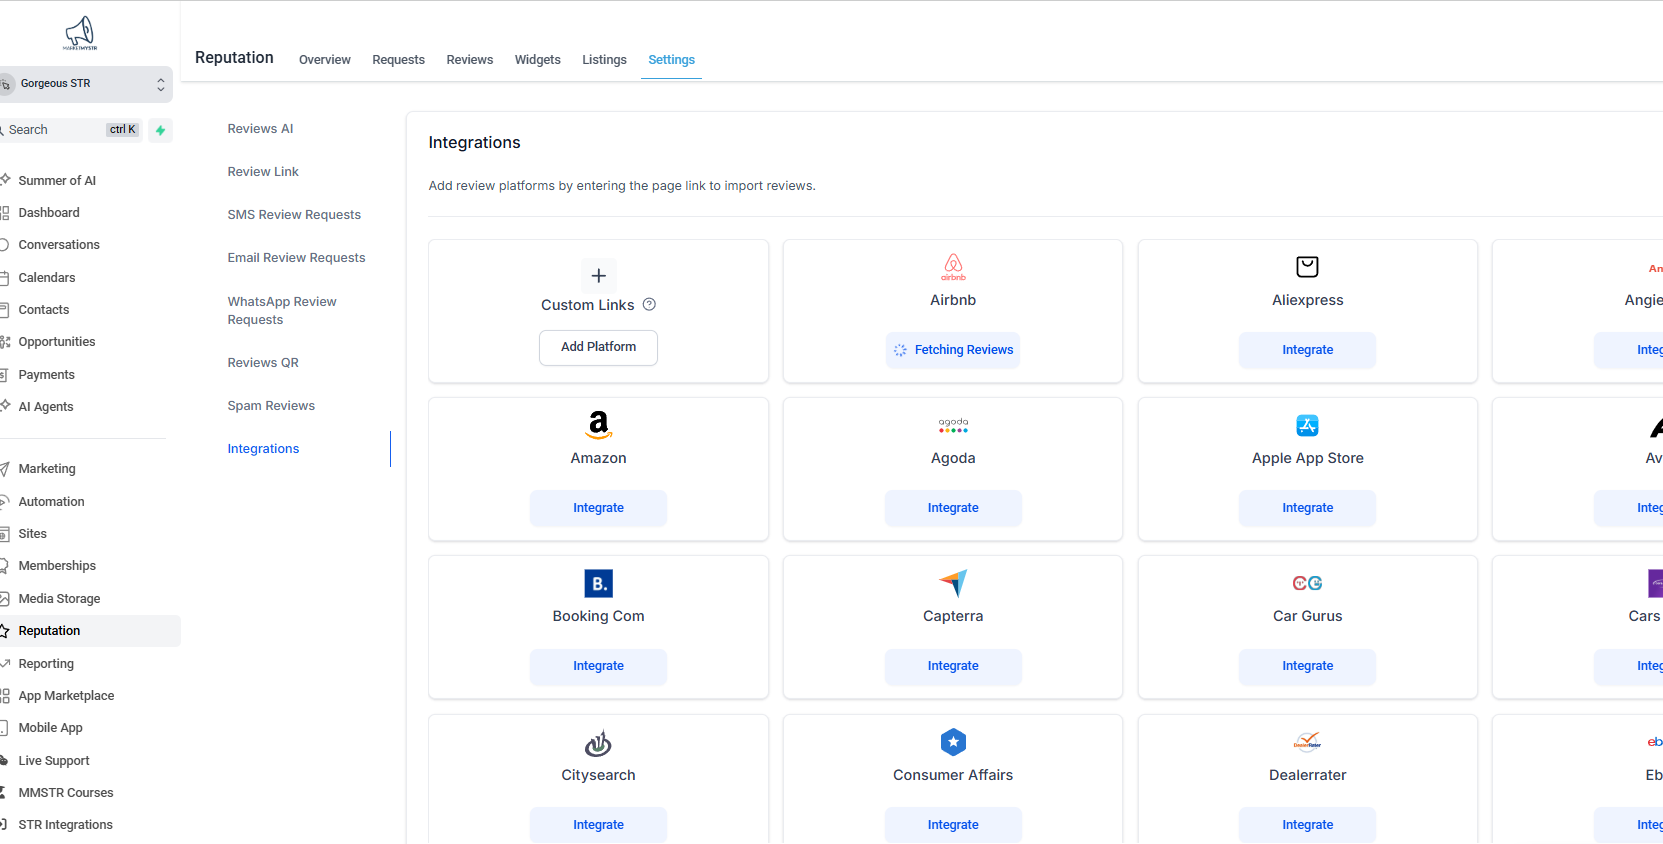Open Dashboard from the sidebar
The image size is (1663, 844).
pyautogui.click(x=49, y=213)
